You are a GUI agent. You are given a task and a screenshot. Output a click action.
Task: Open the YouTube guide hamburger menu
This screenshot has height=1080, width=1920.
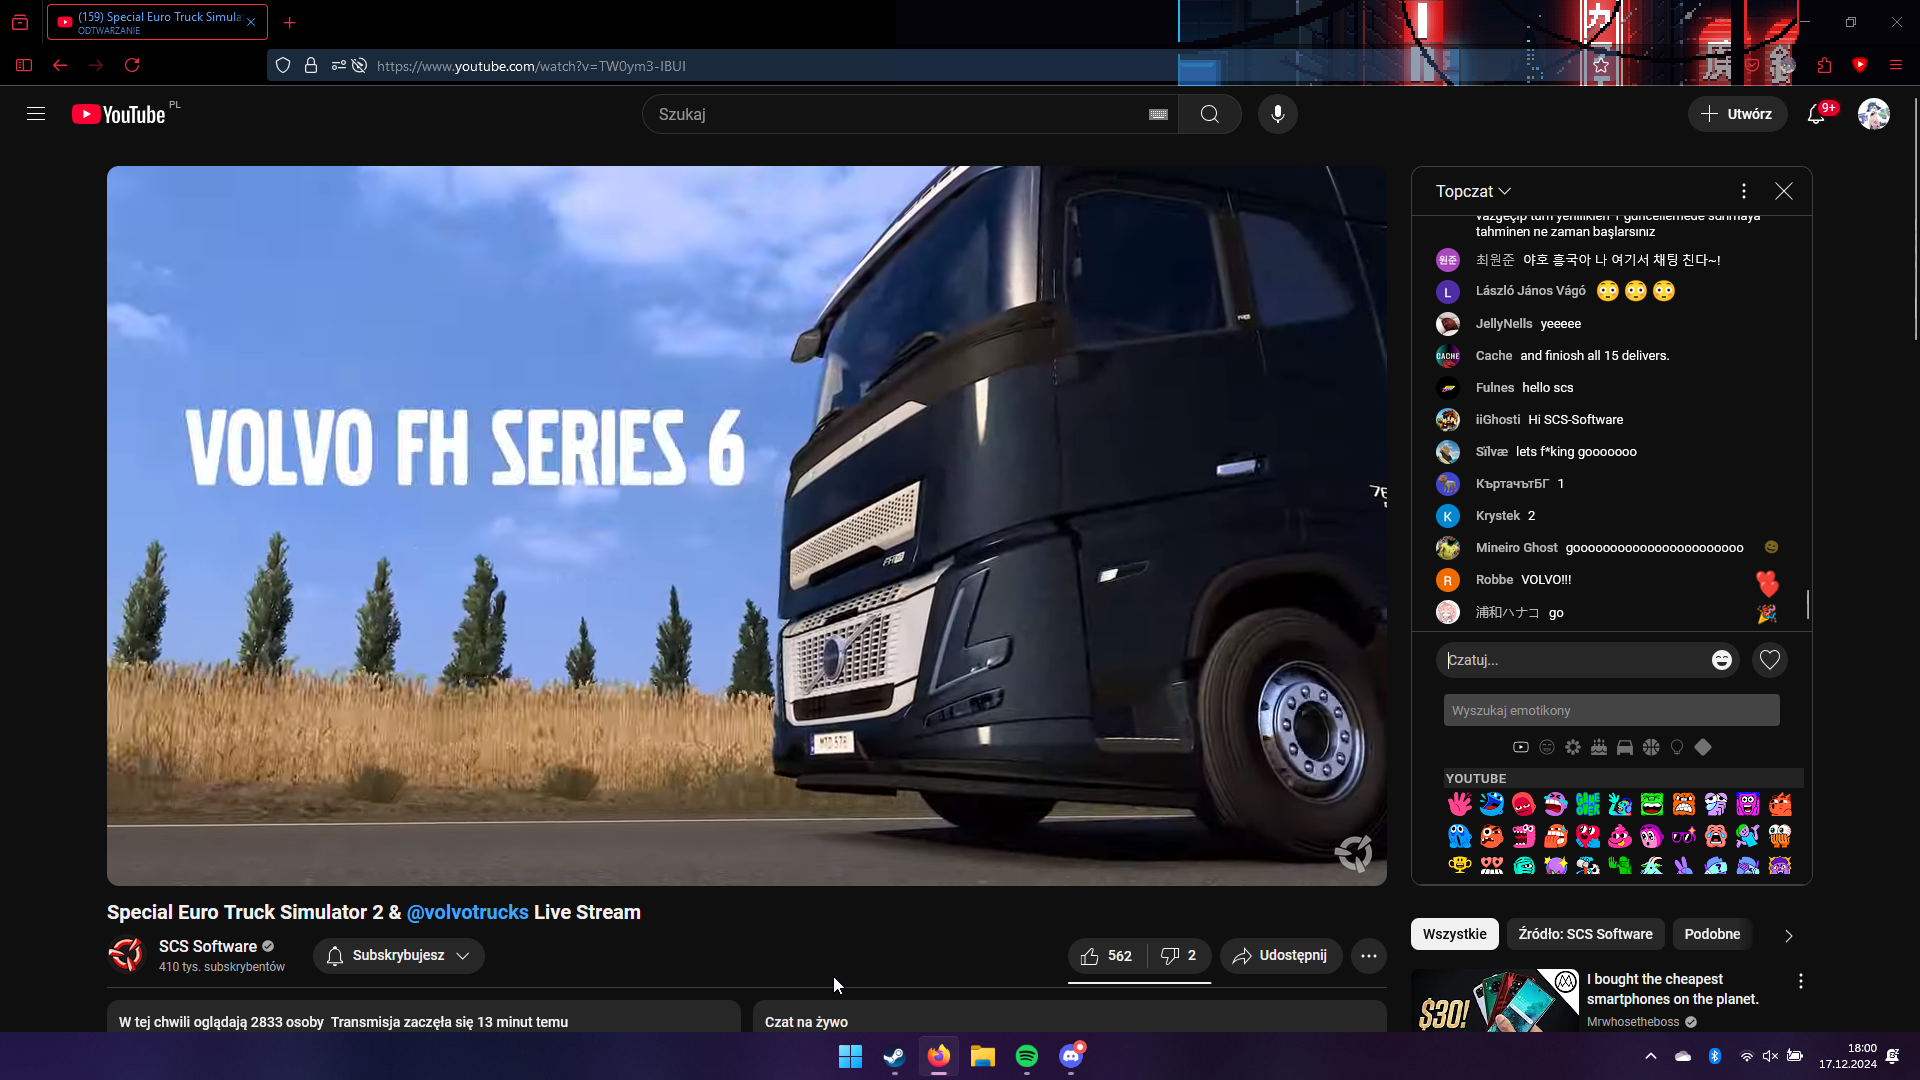(x=36, y=114)
